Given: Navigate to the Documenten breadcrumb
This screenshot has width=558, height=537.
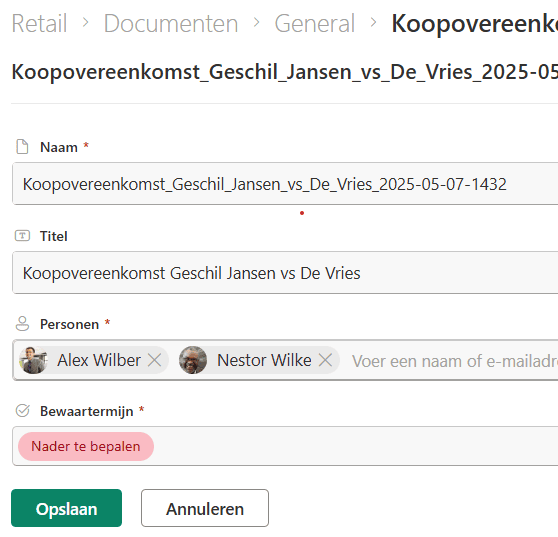Looking at the screenshot, I should point(171,23).
